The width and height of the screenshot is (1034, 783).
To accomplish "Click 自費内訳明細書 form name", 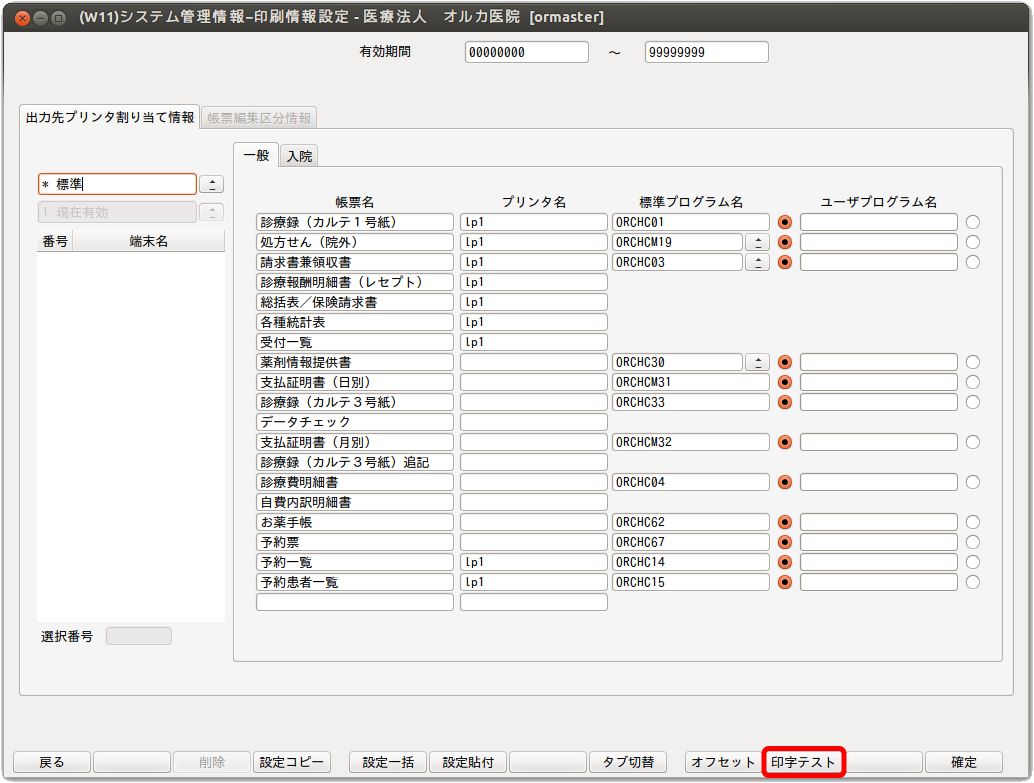I will [355, 502].
